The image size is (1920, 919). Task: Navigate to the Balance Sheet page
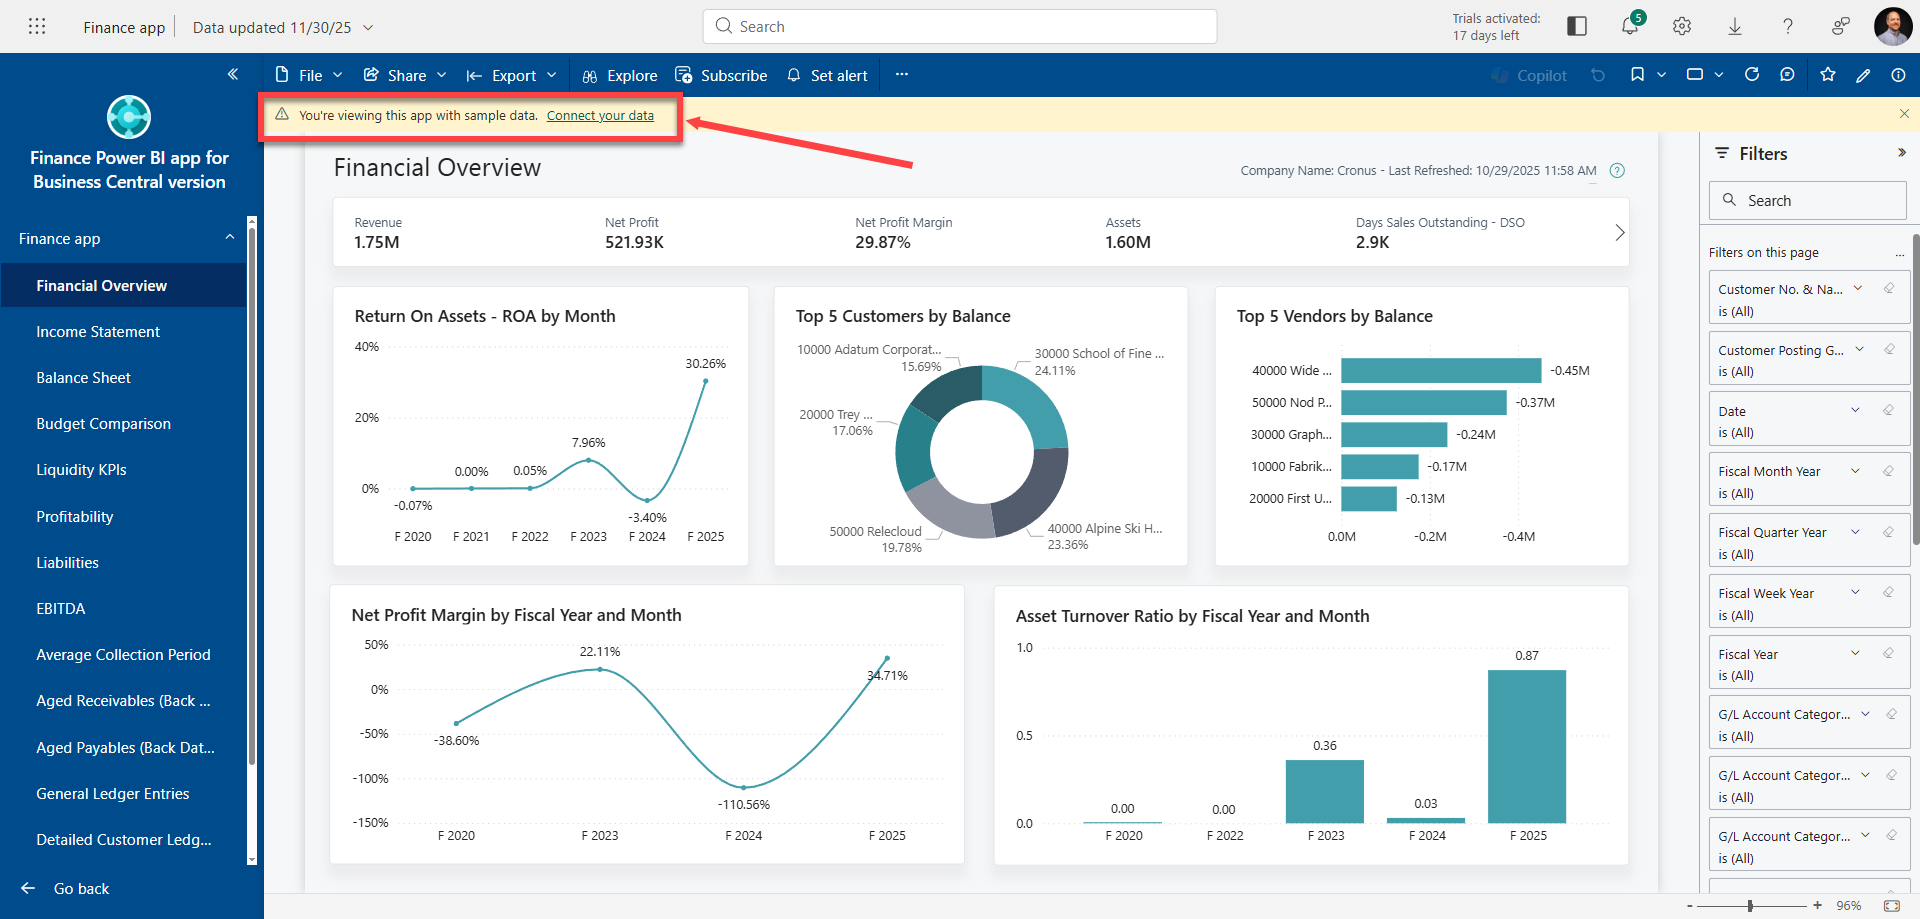click(x=84, y=378)
